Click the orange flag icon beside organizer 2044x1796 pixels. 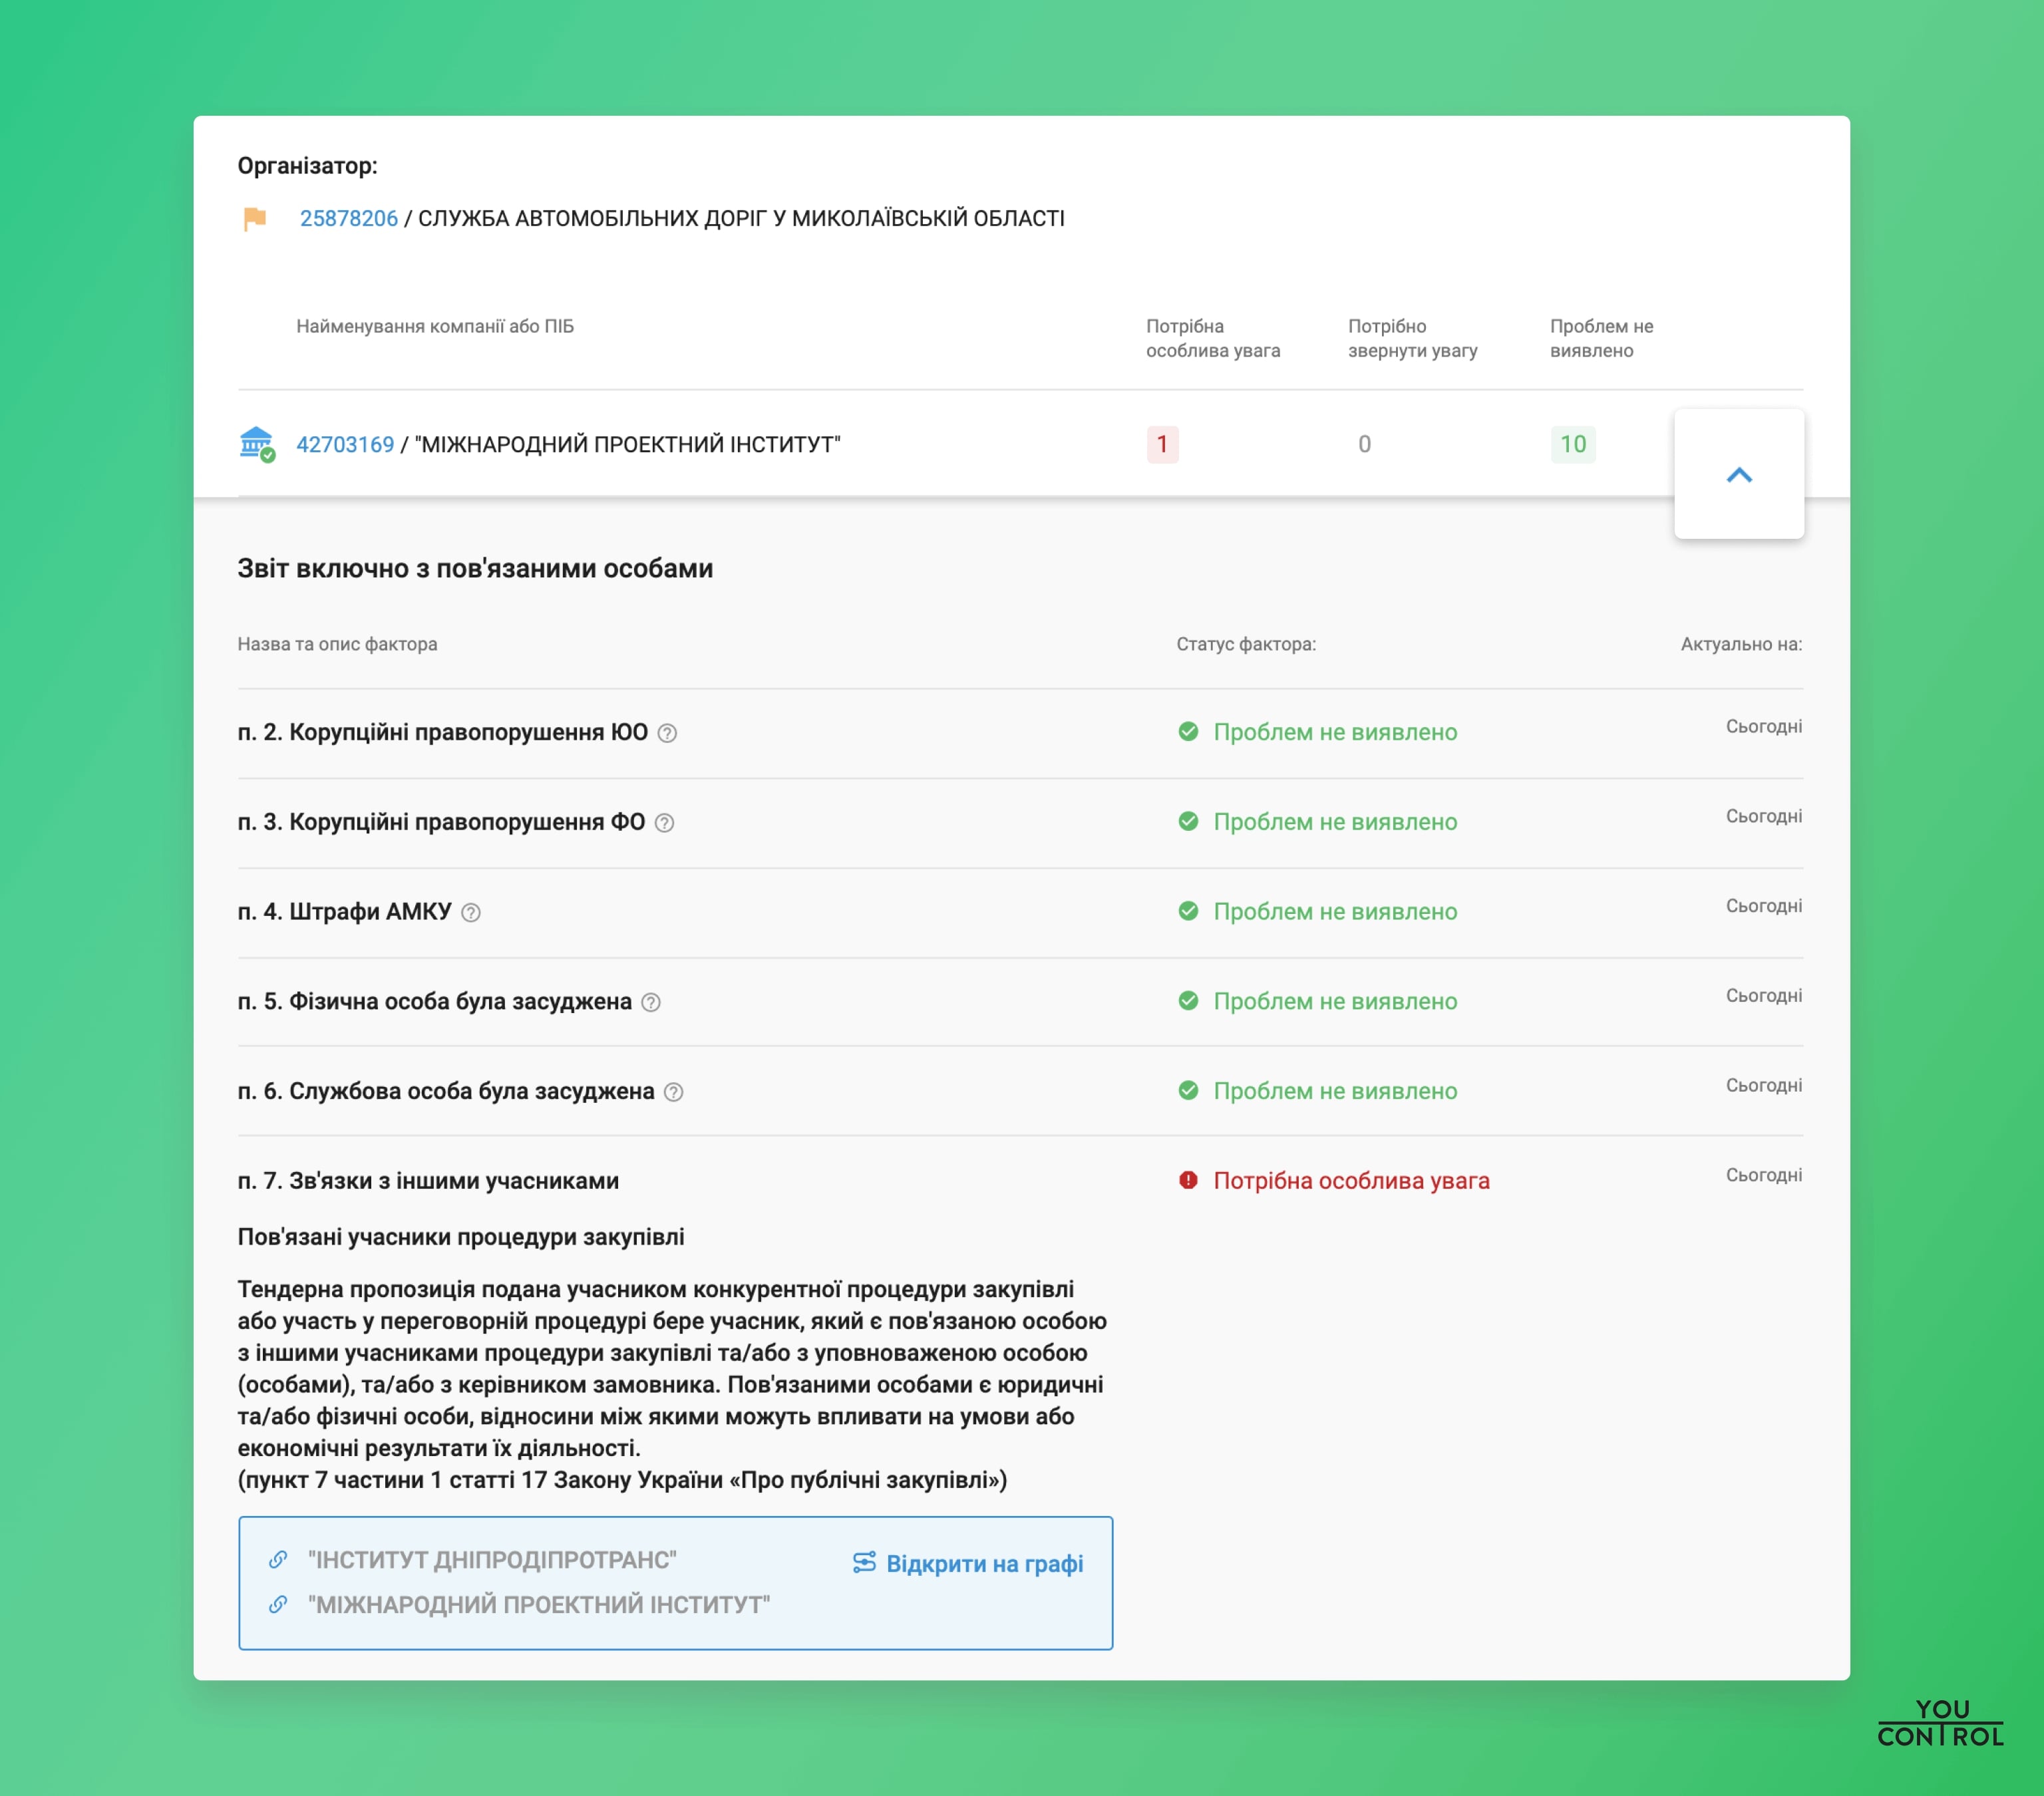coord(255,218)
